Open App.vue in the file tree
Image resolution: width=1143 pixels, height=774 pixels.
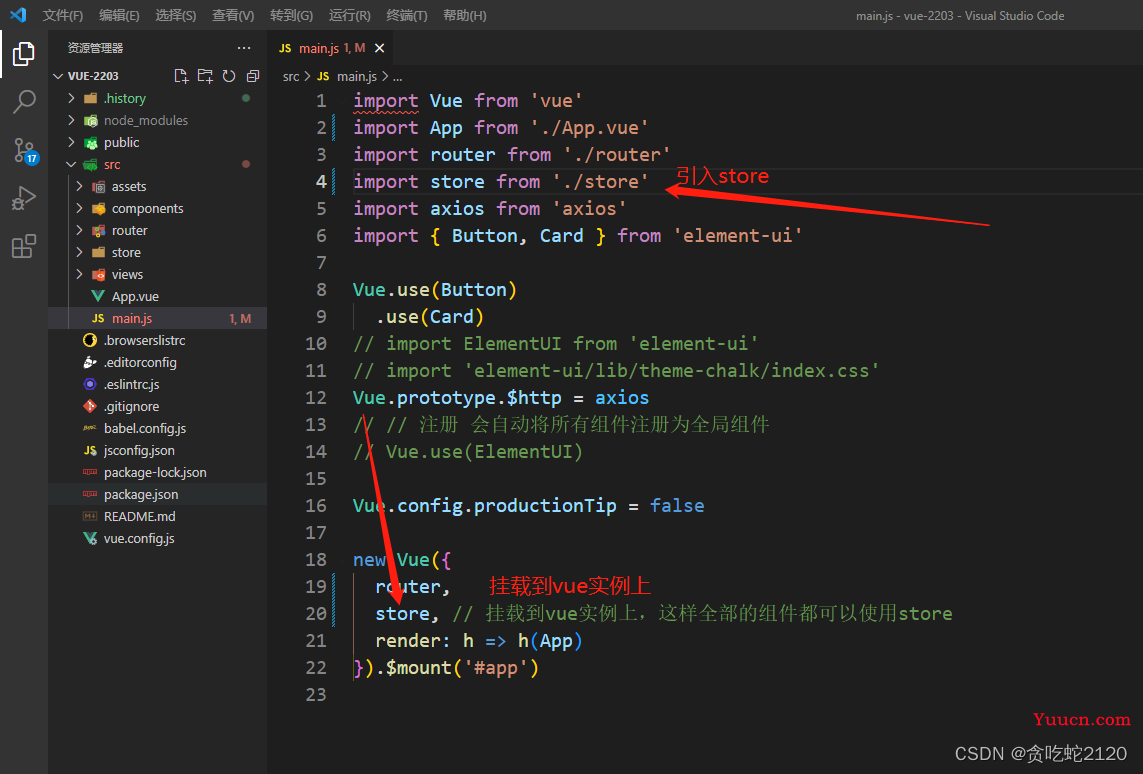(x=157, y=297)
